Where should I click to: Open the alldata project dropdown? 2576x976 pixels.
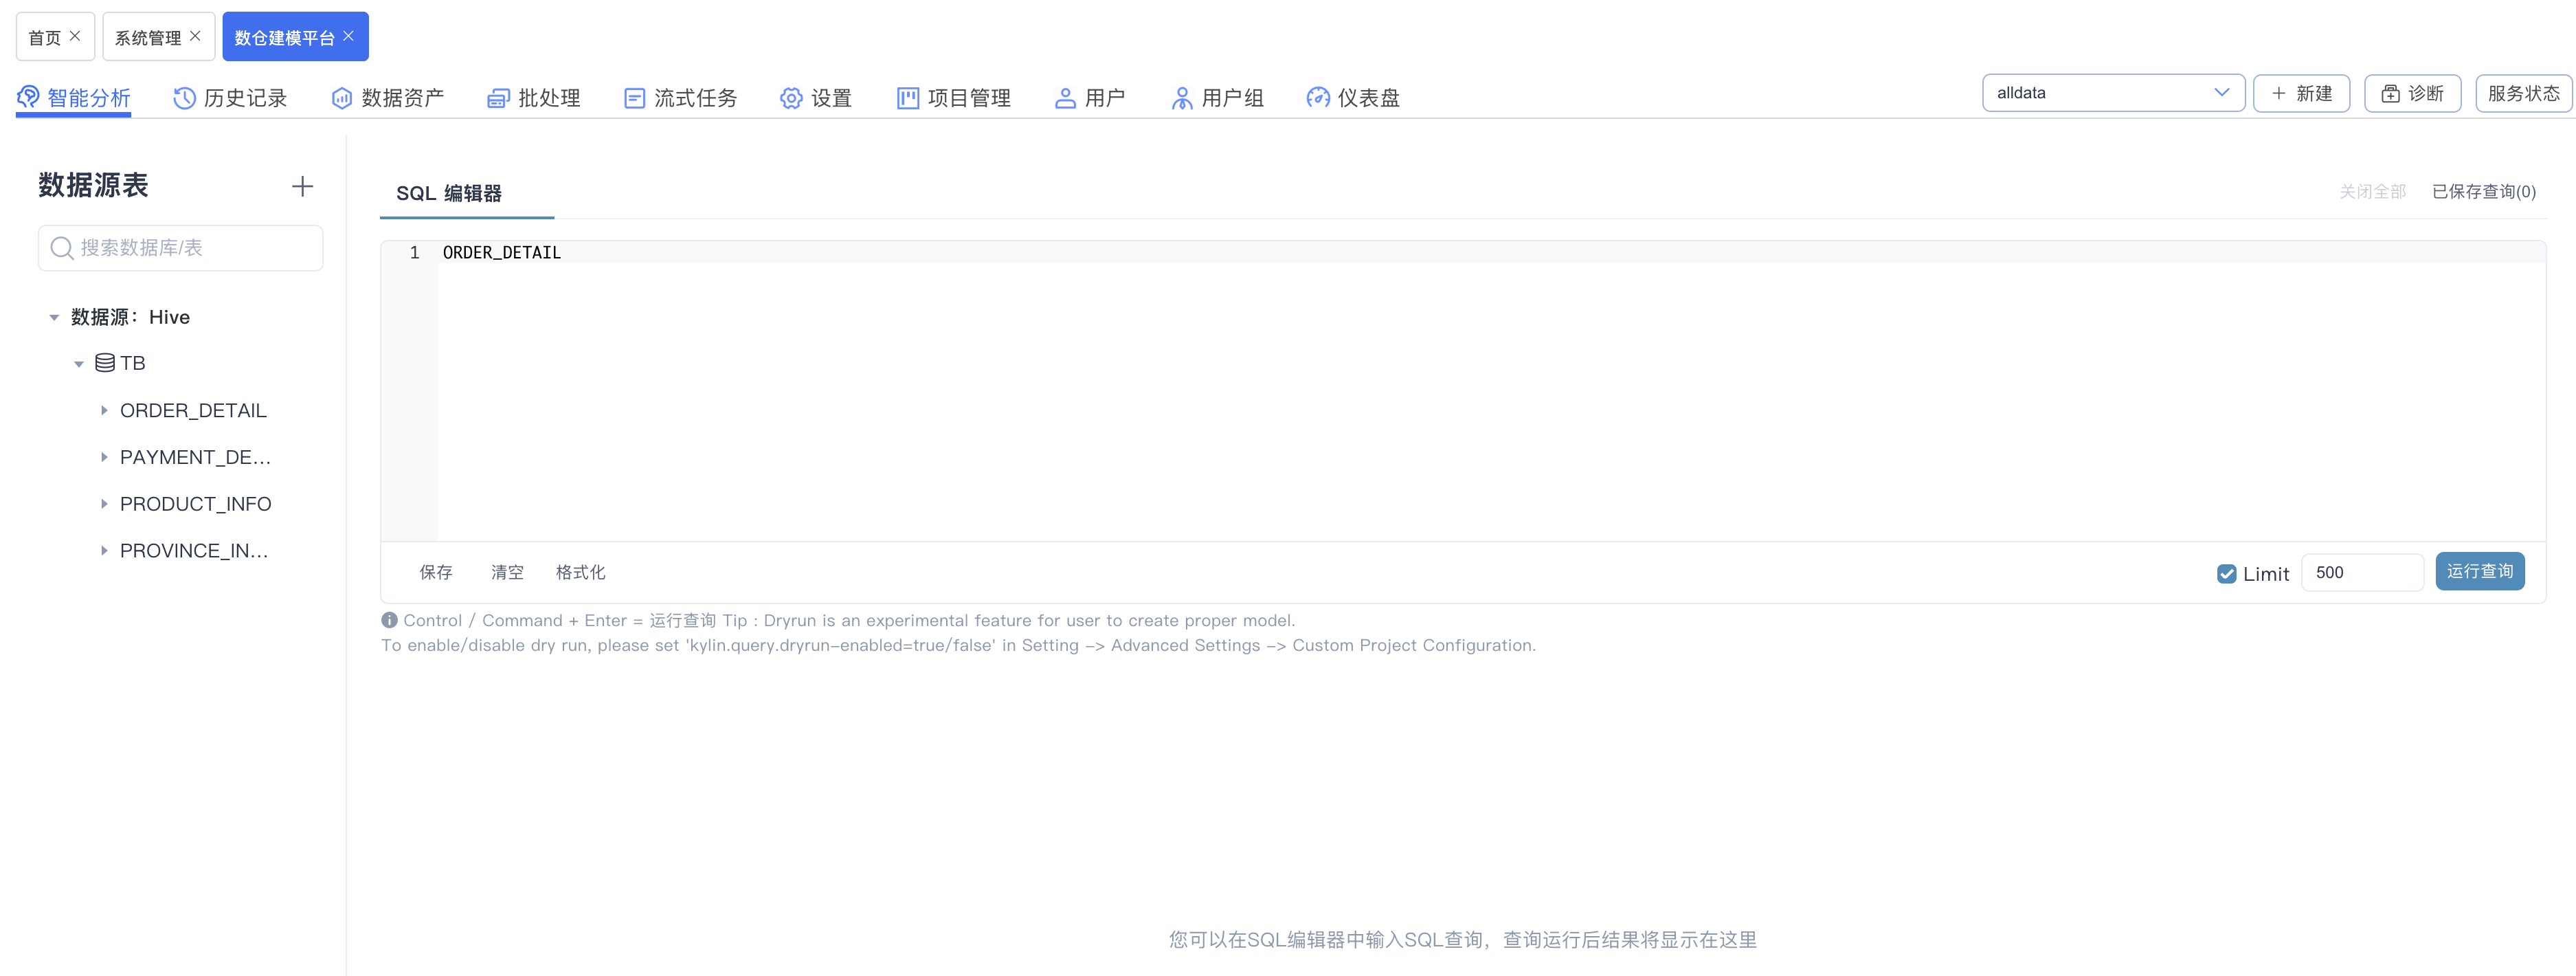coord(2112,93)
